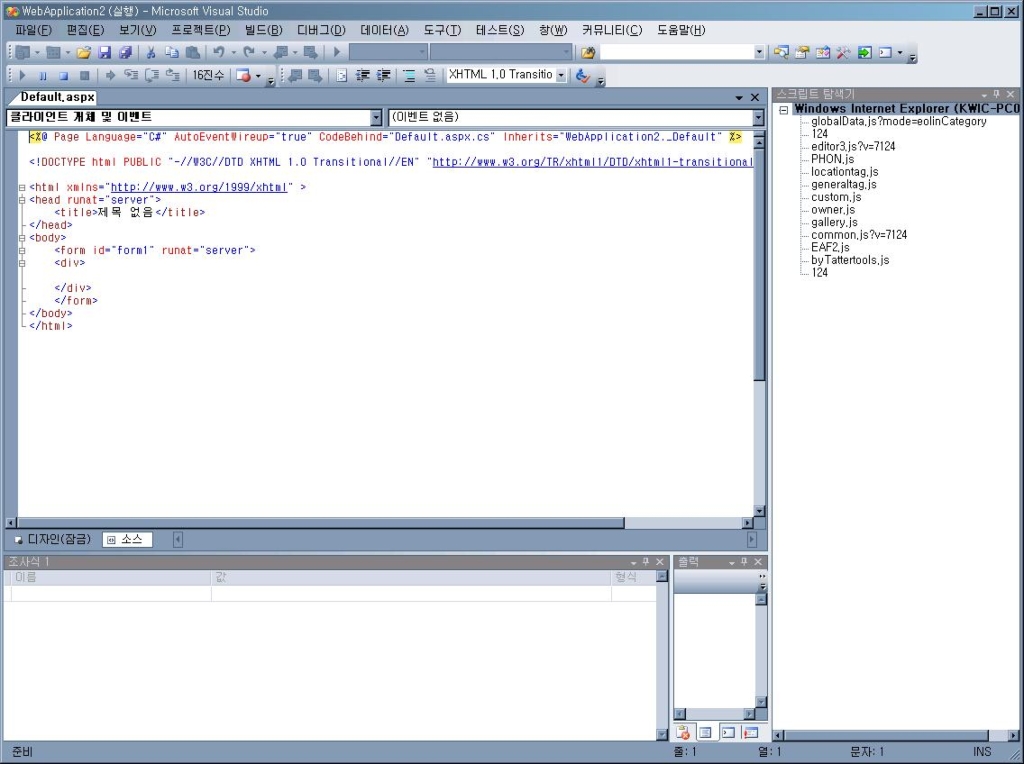The width and height of the screenshot is (1024, 764).
Task: Click the Redo arrow icon
Action: pyautogui.click(x=249, y=52)
